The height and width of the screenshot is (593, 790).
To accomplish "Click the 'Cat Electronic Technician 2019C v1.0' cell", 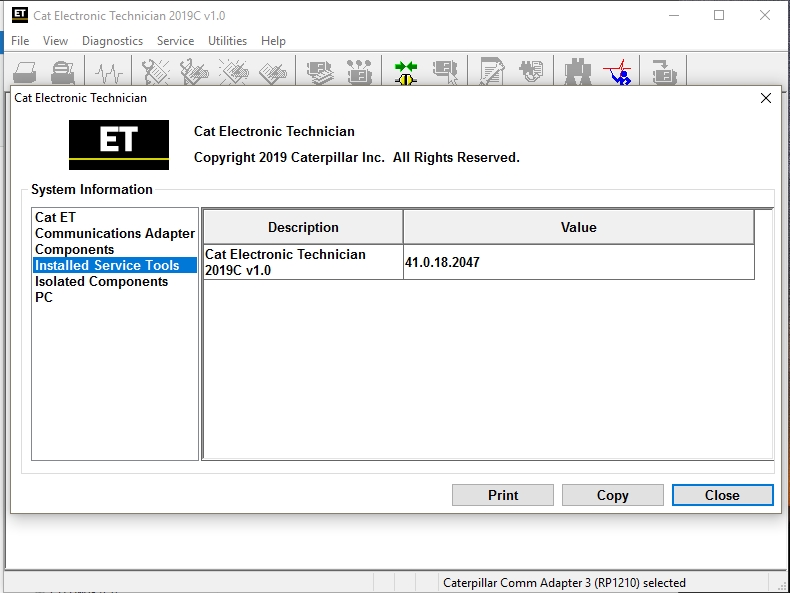I will point(303,262).
